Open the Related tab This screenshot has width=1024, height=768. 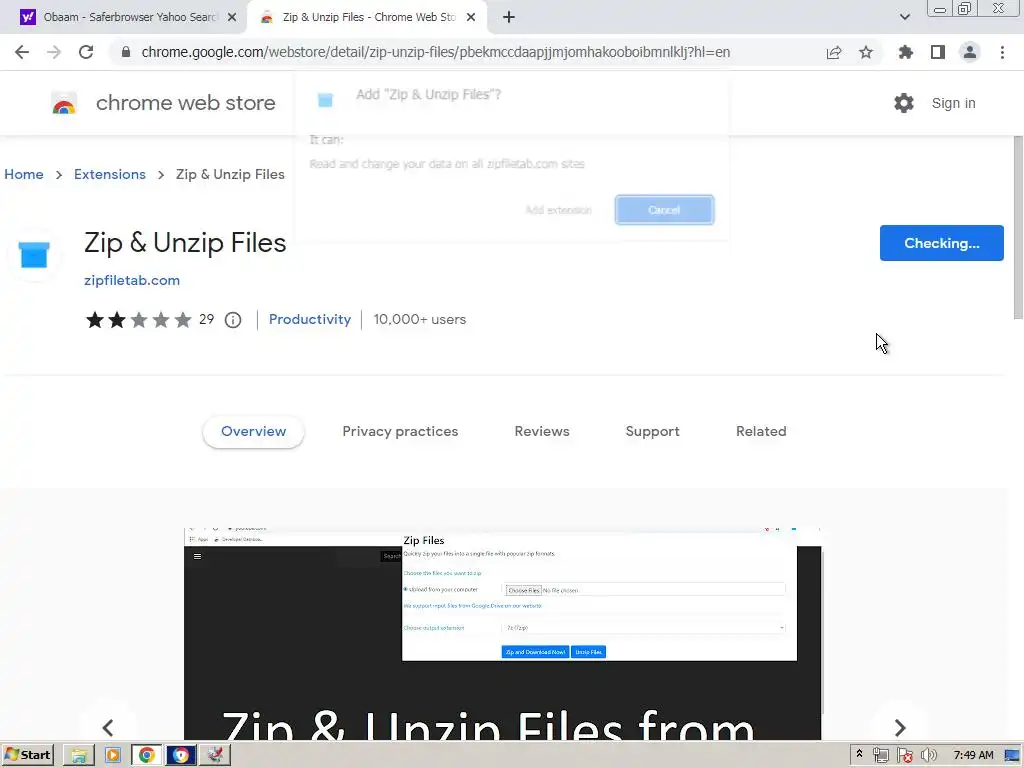761,432
